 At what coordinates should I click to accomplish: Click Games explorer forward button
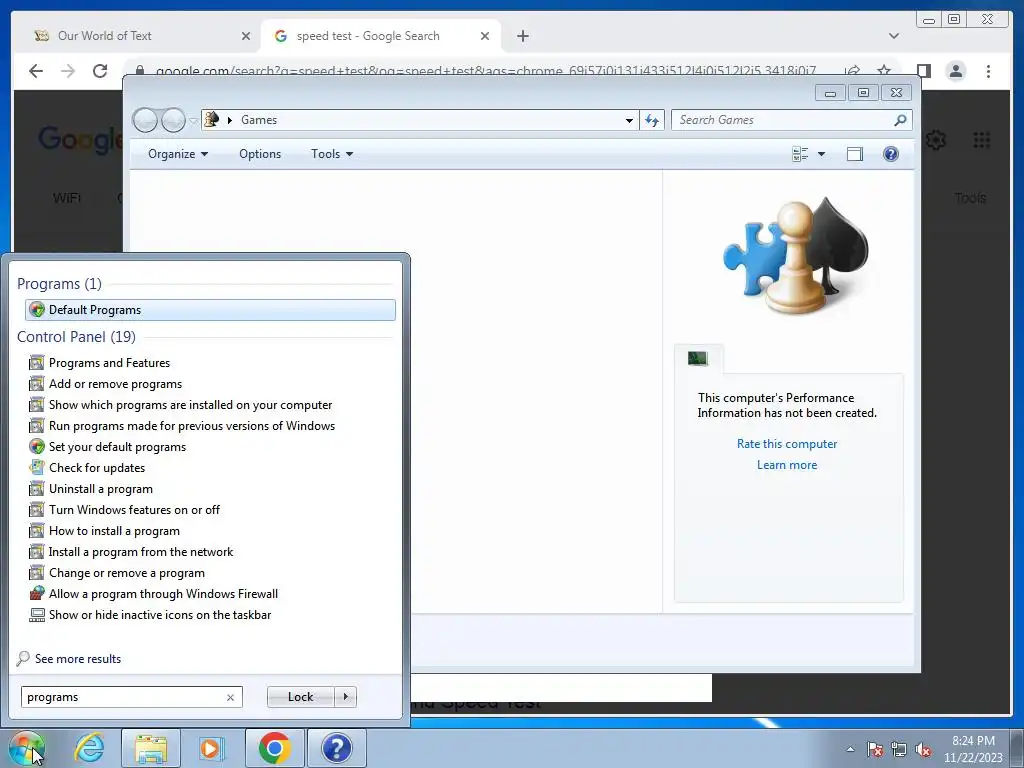pos(173,120)
